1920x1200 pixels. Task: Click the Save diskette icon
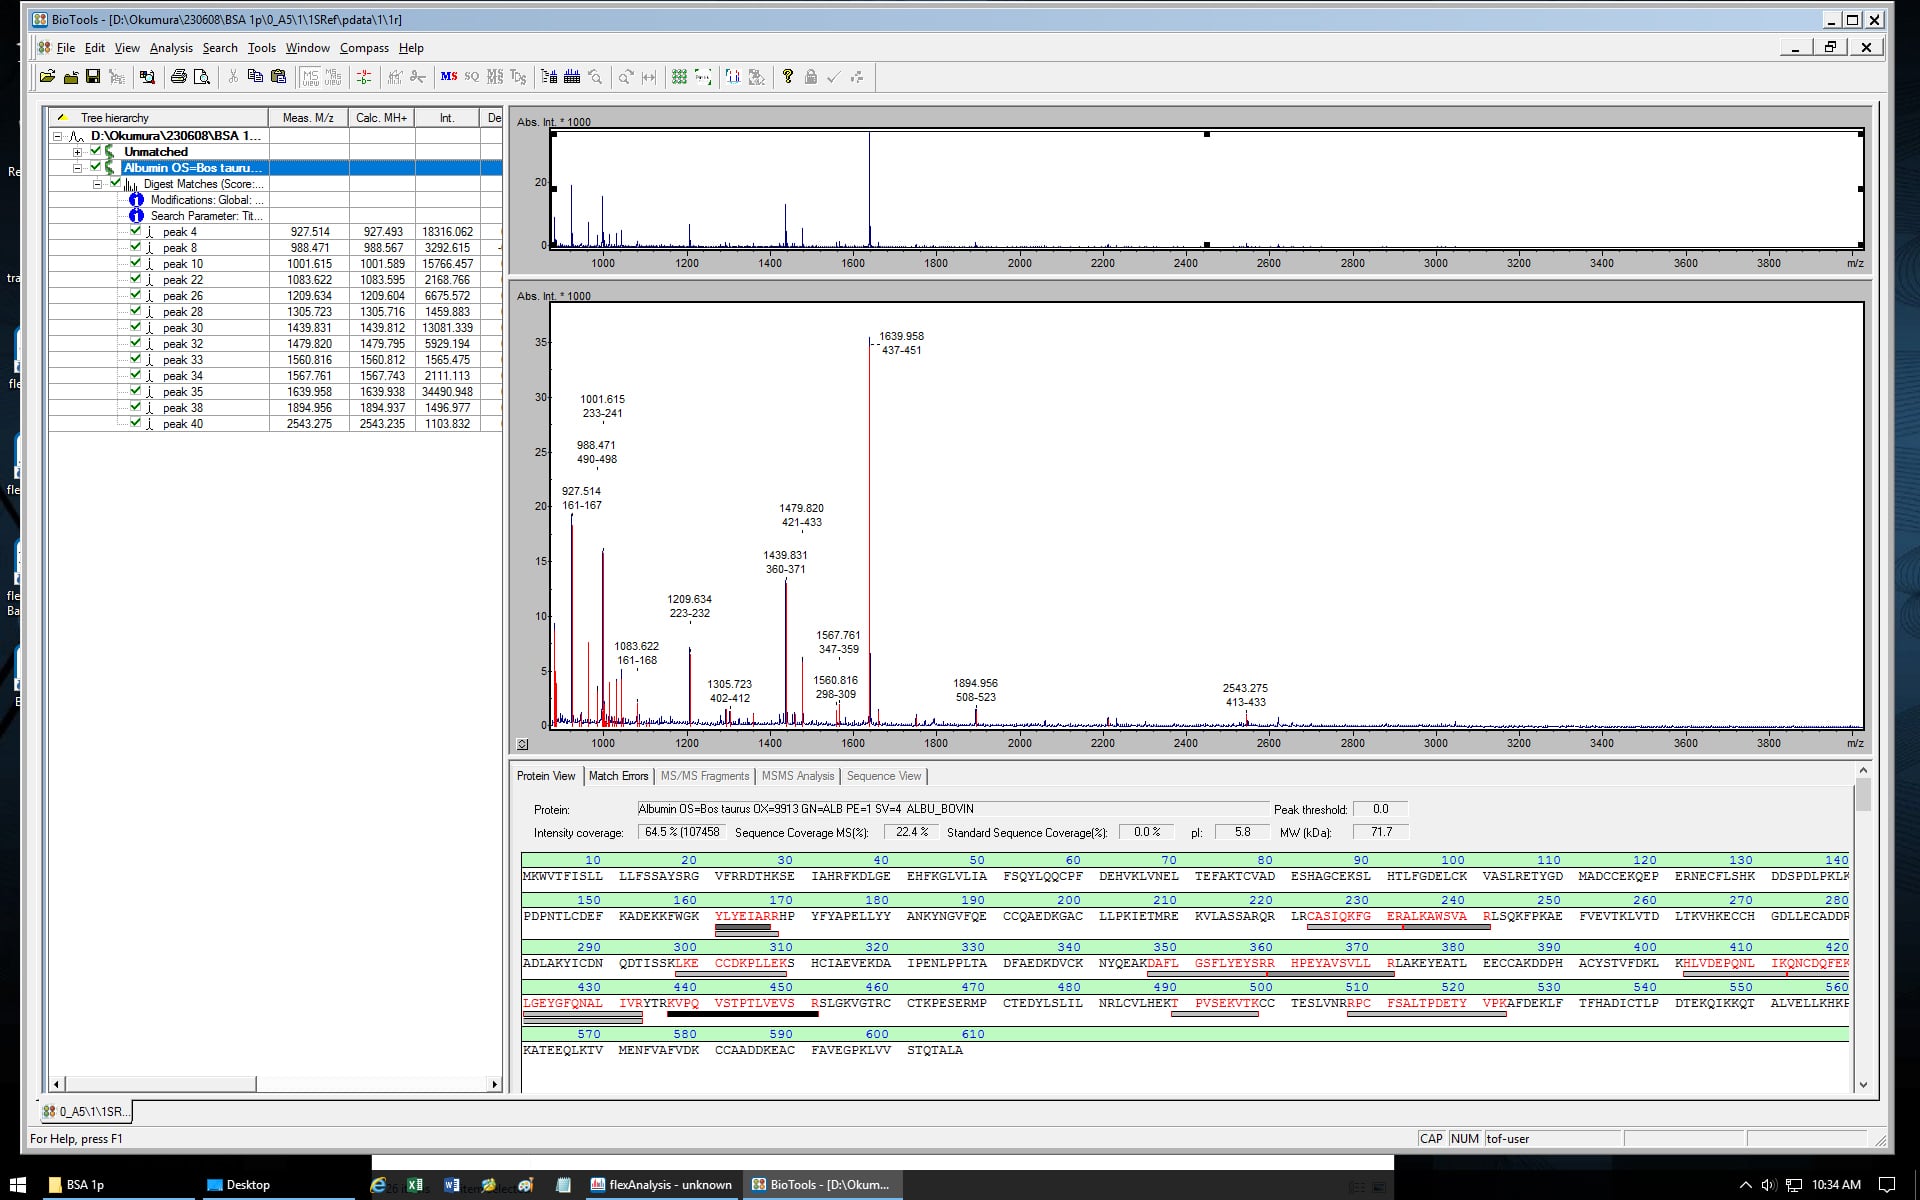tap(93, 77)
